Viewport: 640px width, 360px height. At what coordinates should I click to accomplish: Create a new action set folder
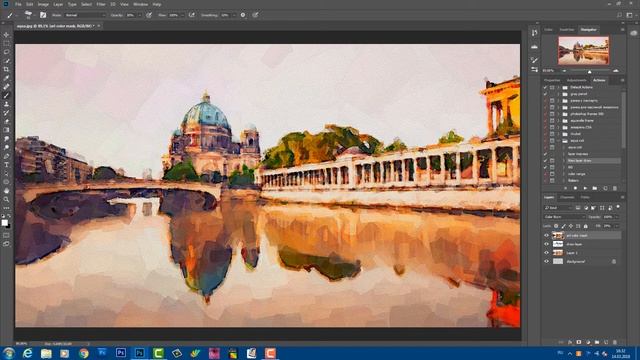(x=595, y=188)
